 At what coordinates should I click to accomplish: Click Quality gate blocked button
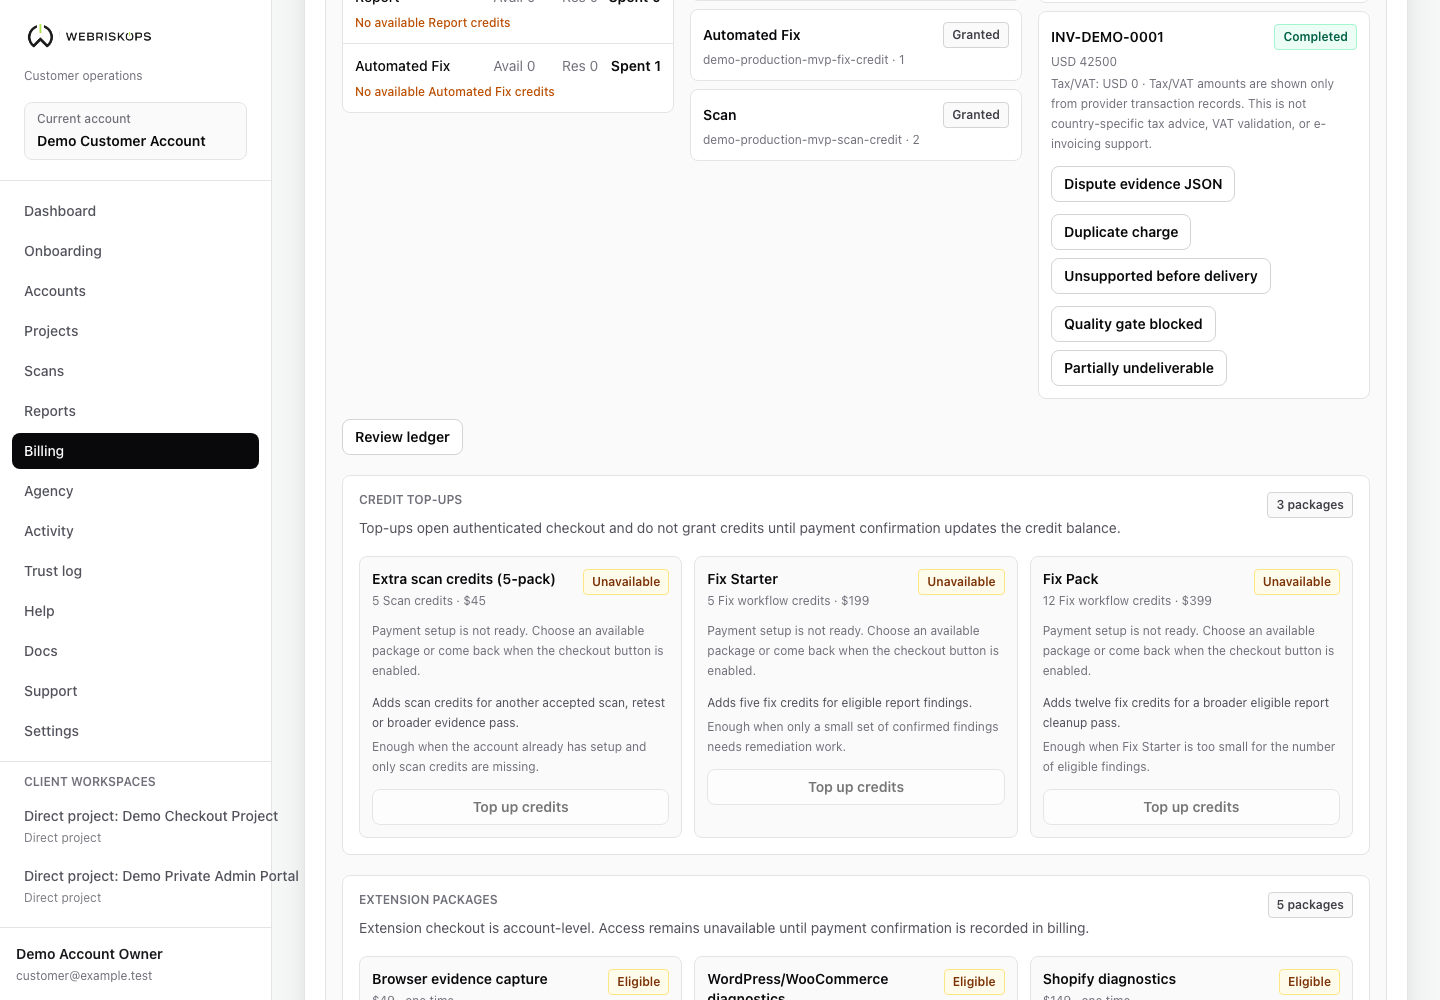(1133, 324)
